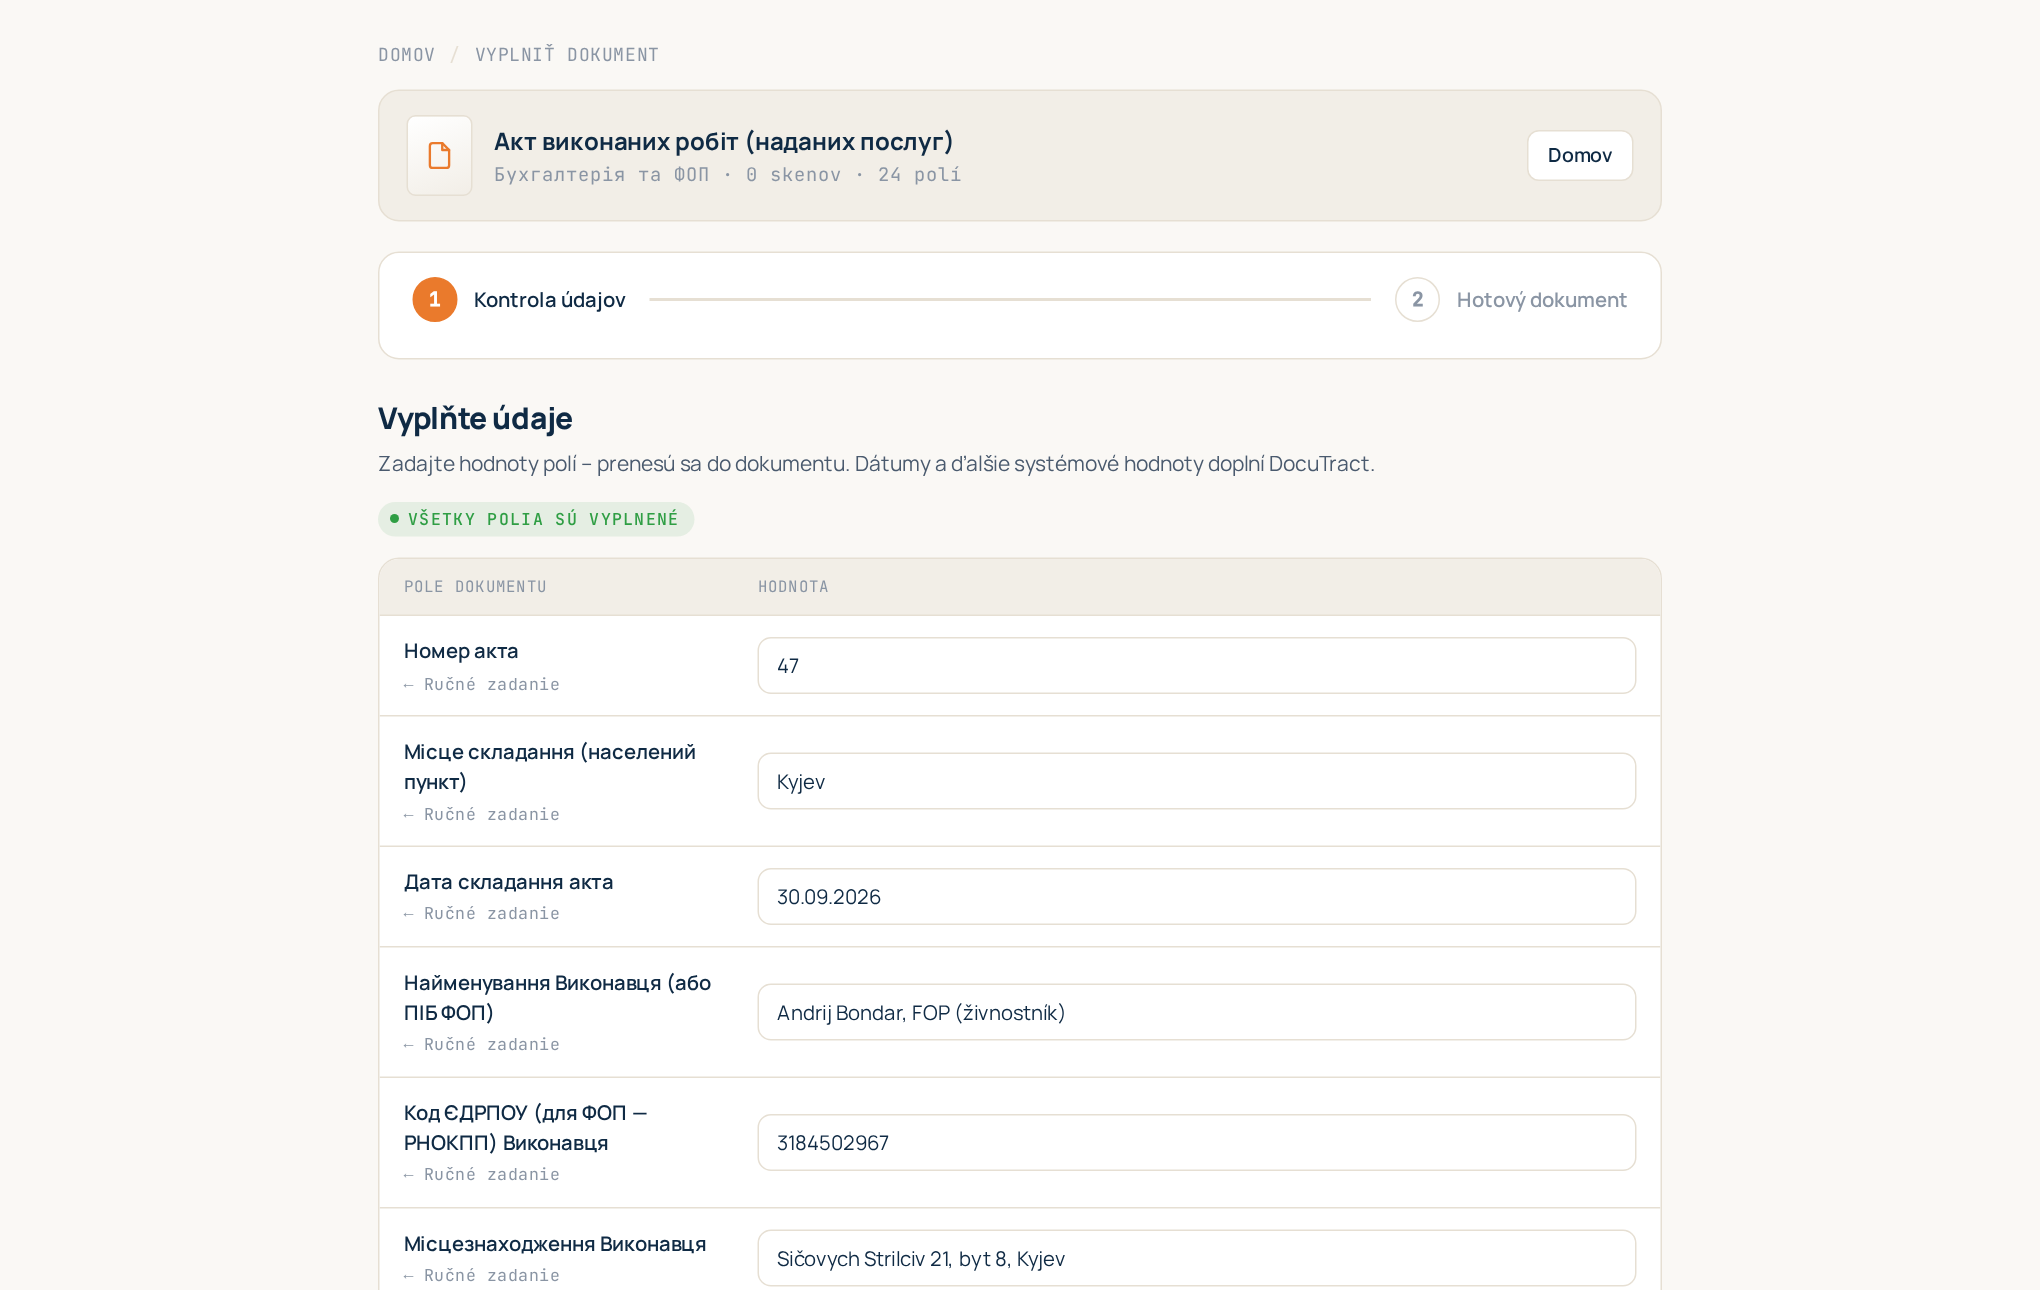2040x1290 pixels.
Task: Click the Найменування Виконавця label
Action: 557,998
